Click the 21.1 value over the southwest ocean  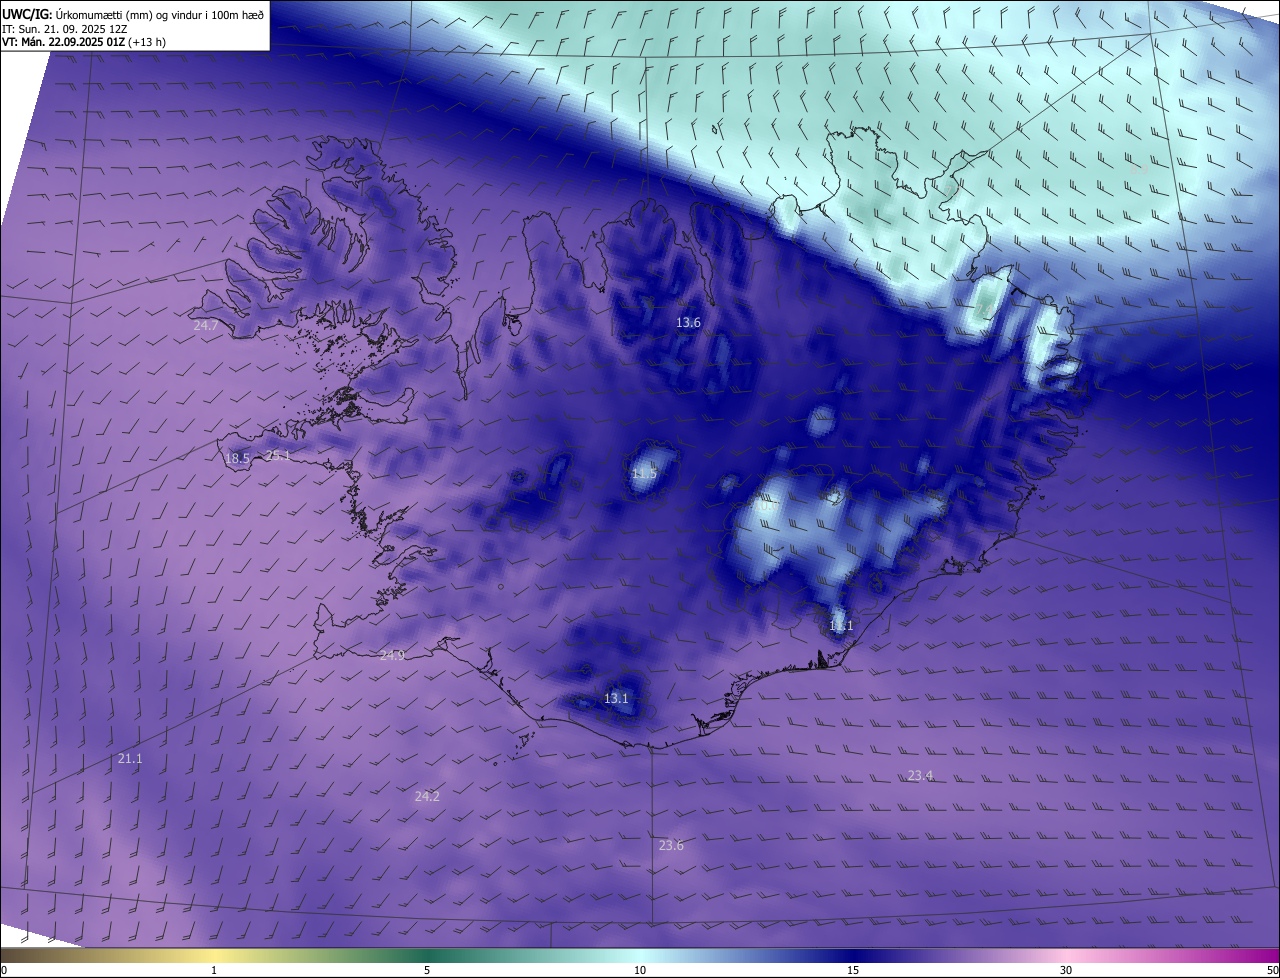click(x=130, y=759)
